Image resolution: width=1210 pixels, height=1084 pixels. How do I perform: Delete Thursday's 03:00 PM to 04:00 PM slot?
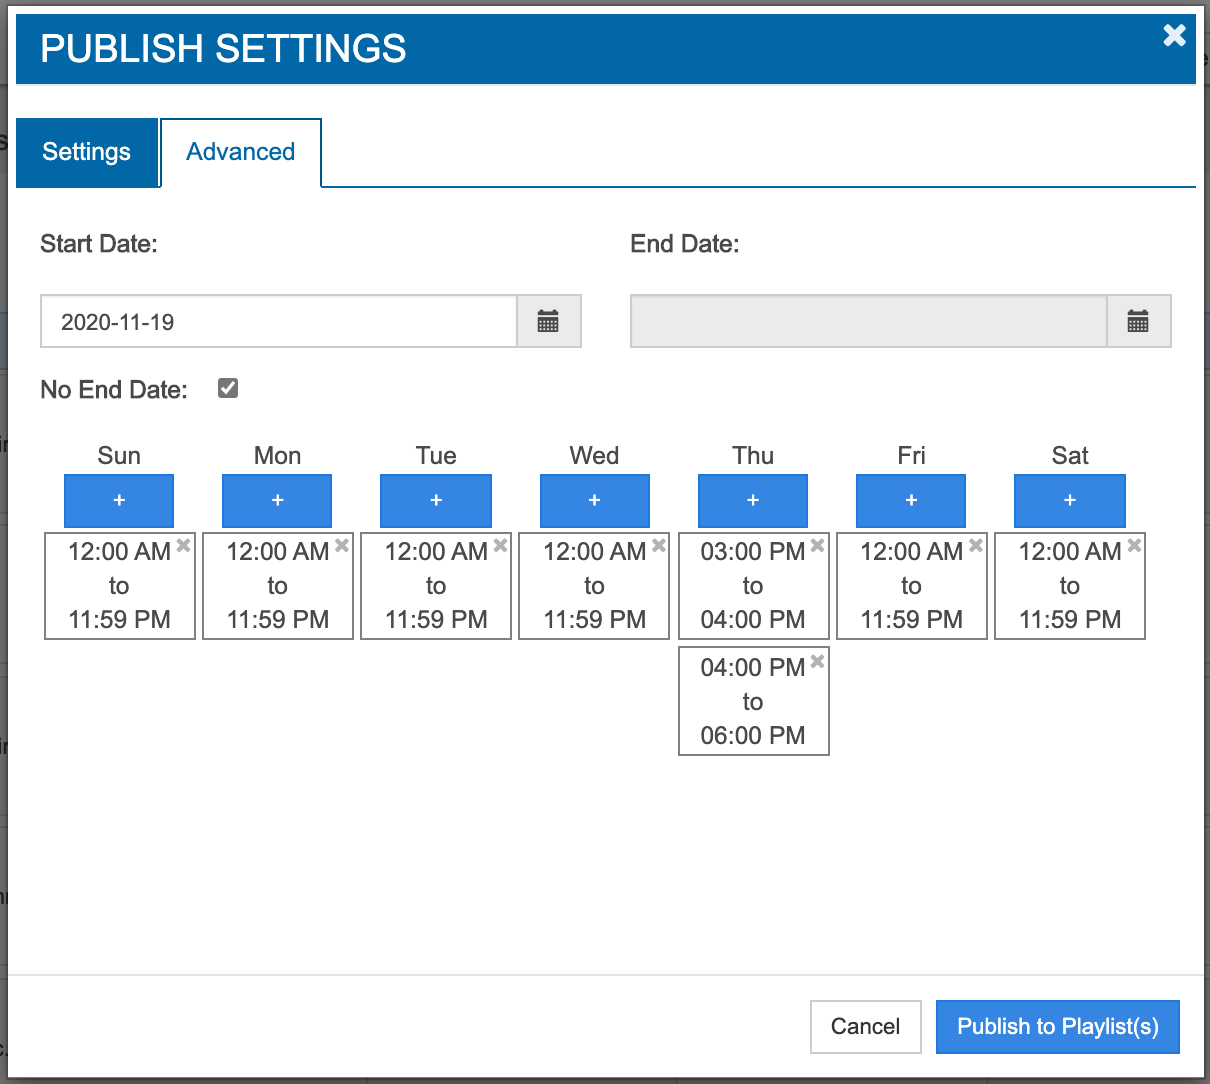point(817,545)
